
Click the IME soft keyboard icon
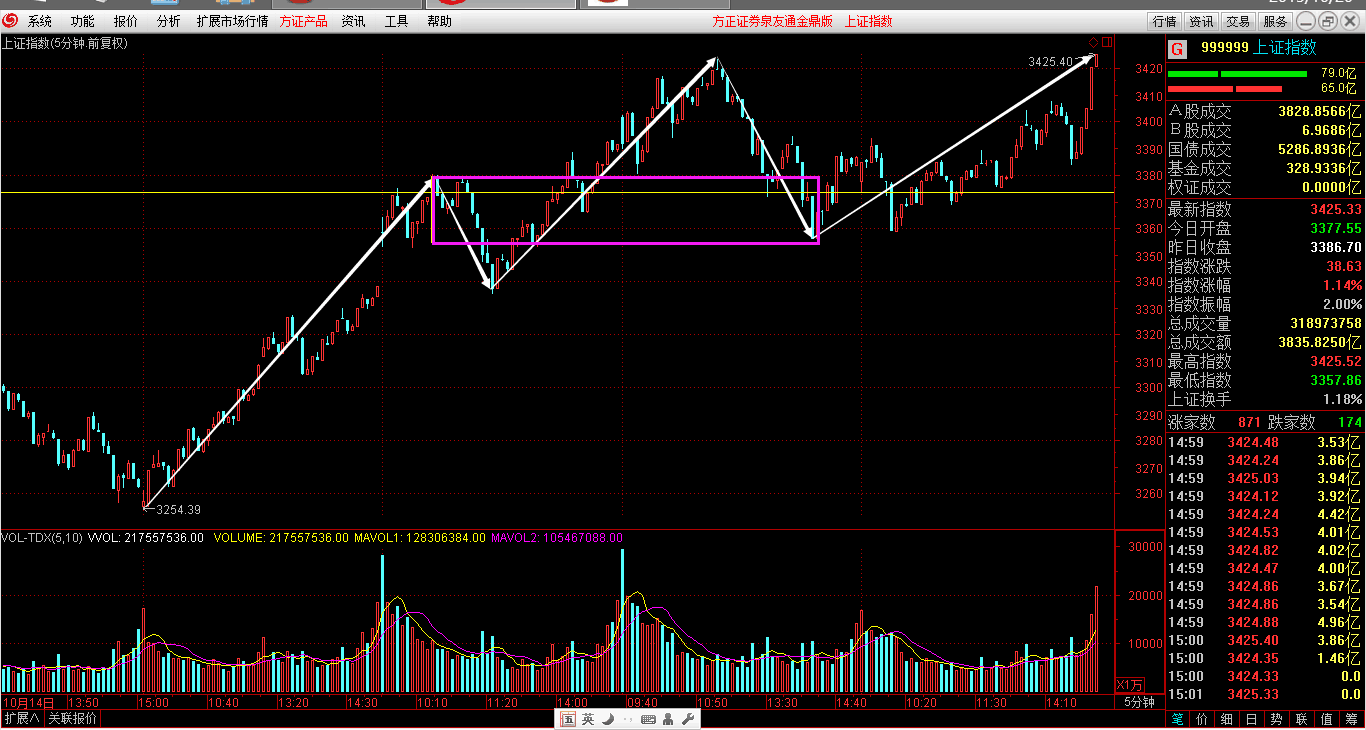click(x=648, y=719)
